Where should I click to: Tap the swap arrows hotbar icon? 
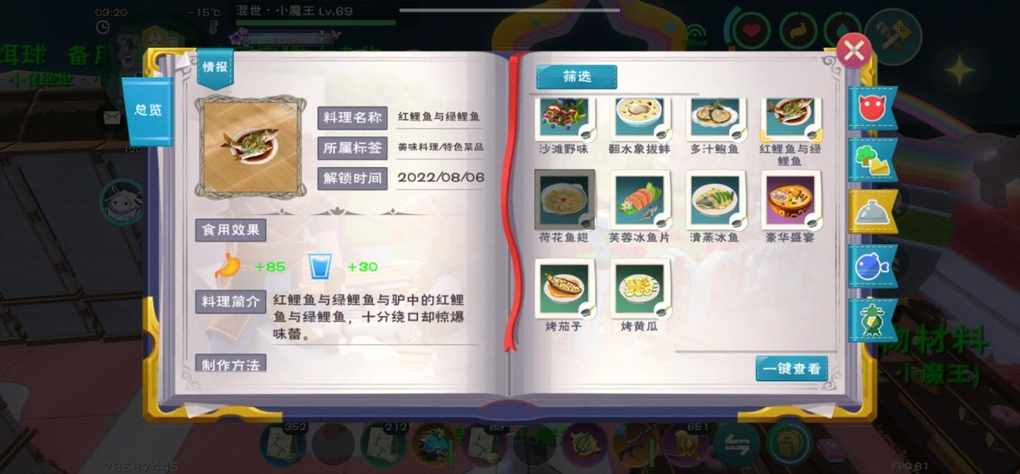coord(736,443)
